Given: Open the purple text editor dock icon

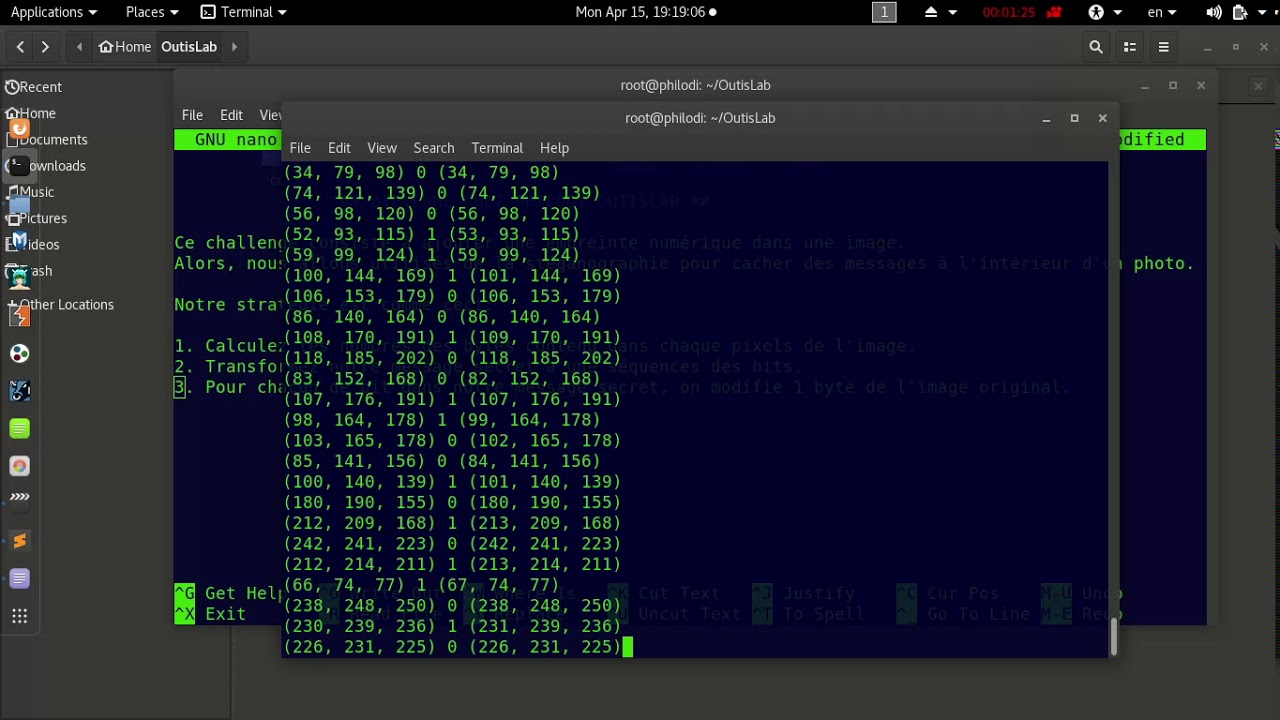Looking at the screenshot, I should tap(19, 579).
